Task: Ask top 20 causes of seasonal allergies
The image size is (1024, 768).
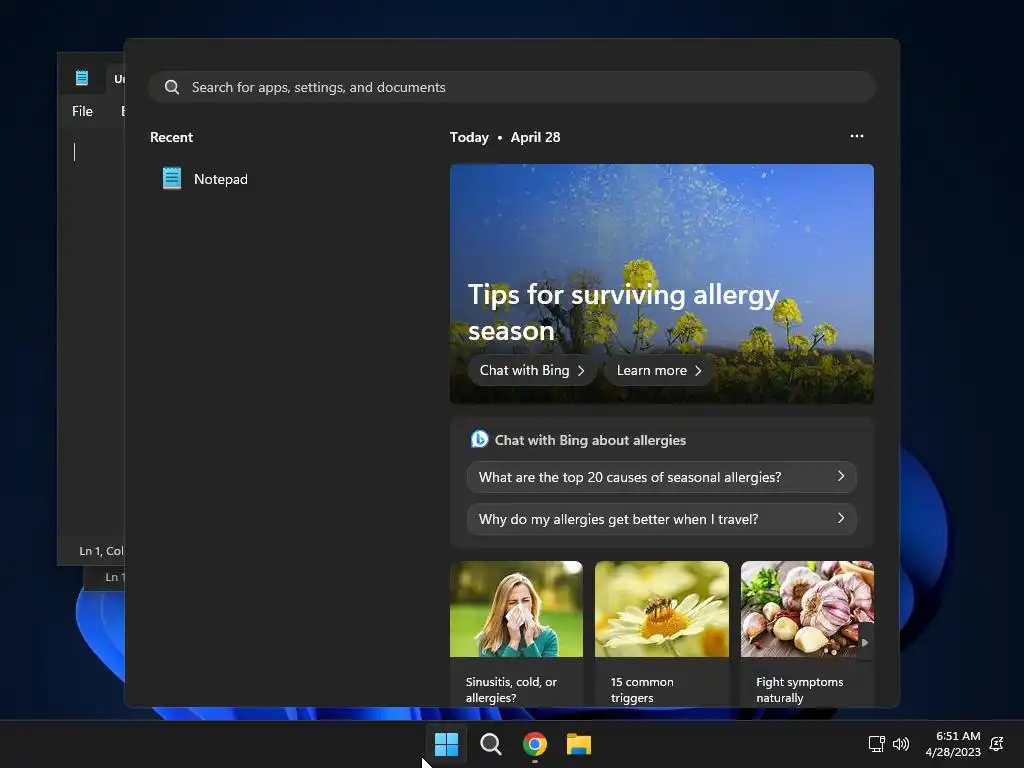Action: (x=662, y=477)
